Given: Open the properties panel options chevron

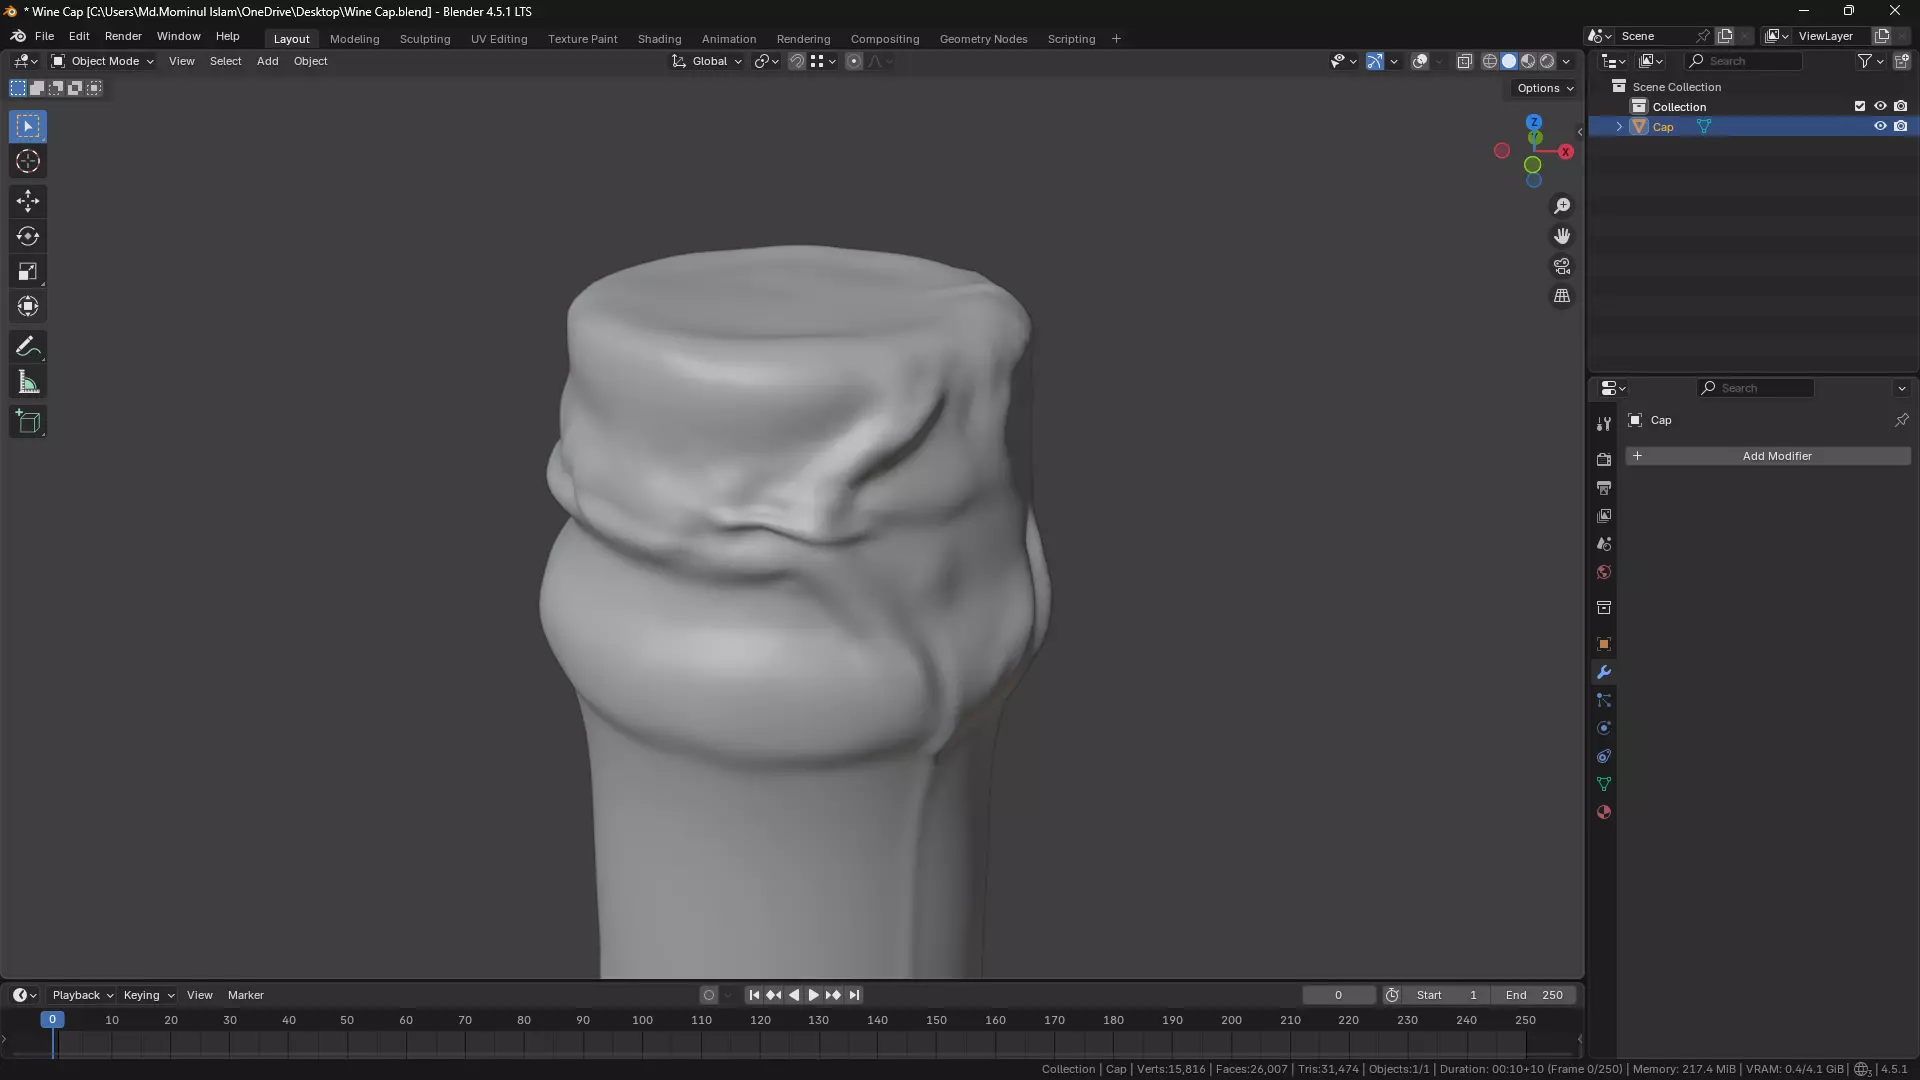Looking at the screenshot, I should [1901, 388].
